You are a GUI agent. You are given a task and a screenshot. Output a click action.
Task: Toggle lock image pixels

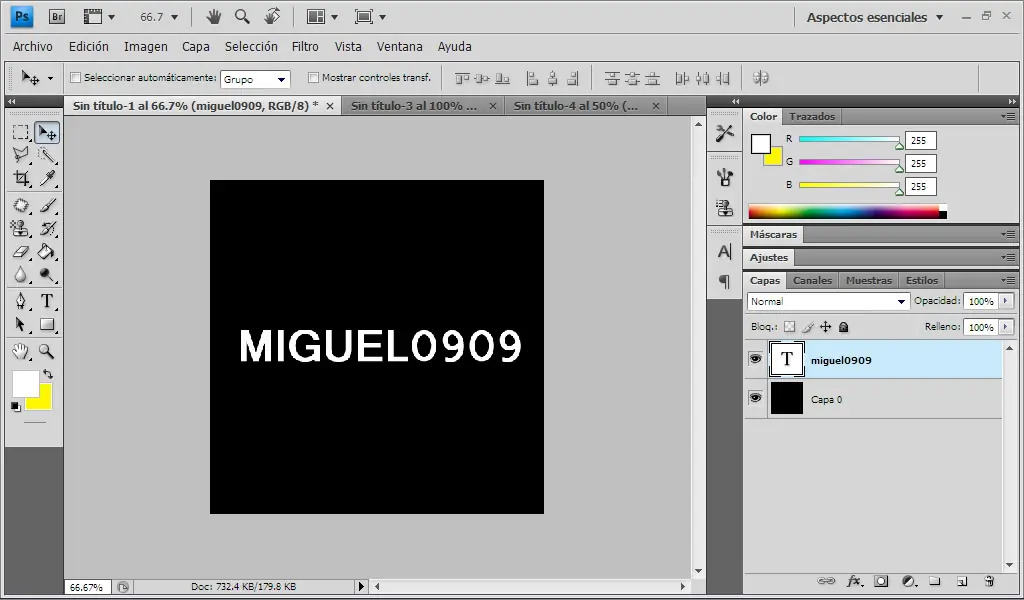[x=808, y=327]
